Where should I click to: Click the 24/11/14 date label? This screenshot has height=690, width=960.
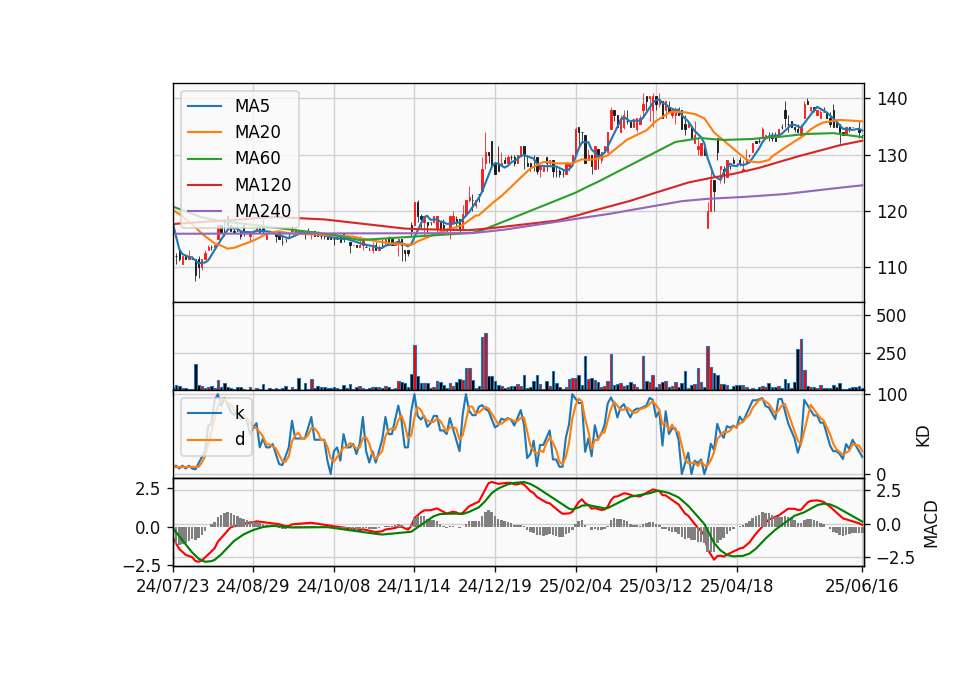coord(414,586)
